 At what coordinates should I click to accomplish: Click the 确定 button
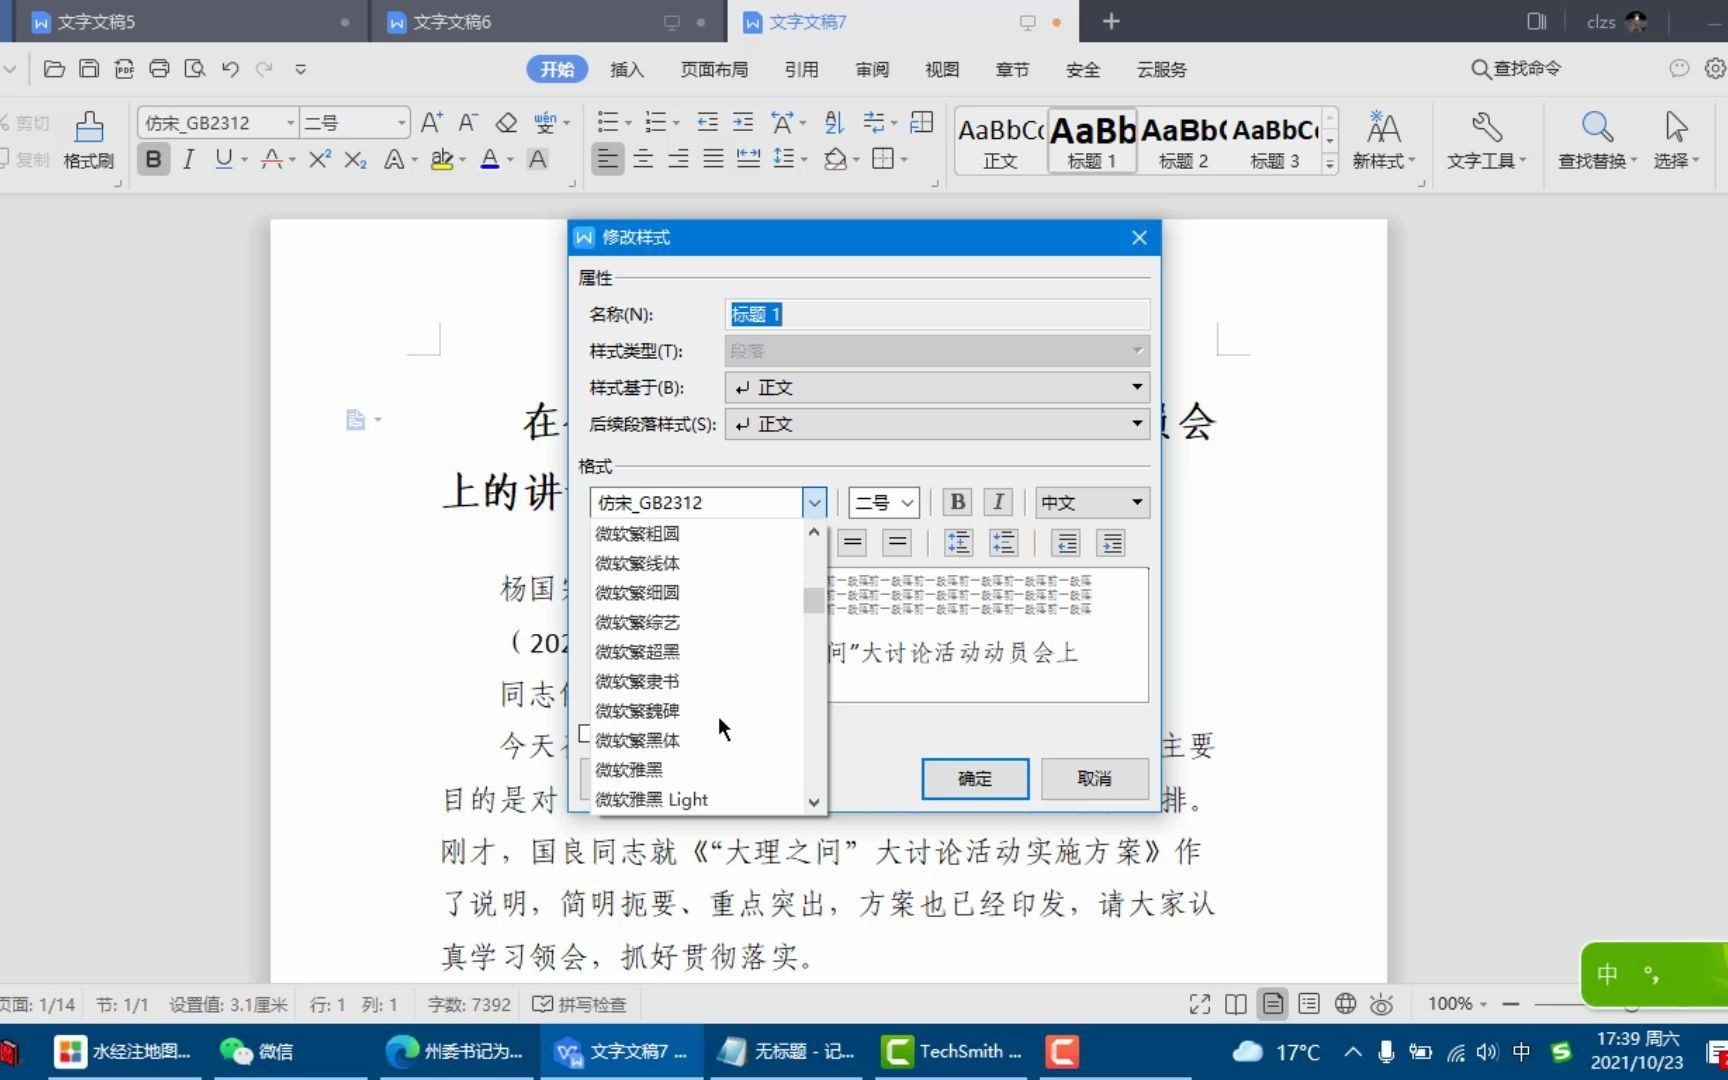(975, 779)
